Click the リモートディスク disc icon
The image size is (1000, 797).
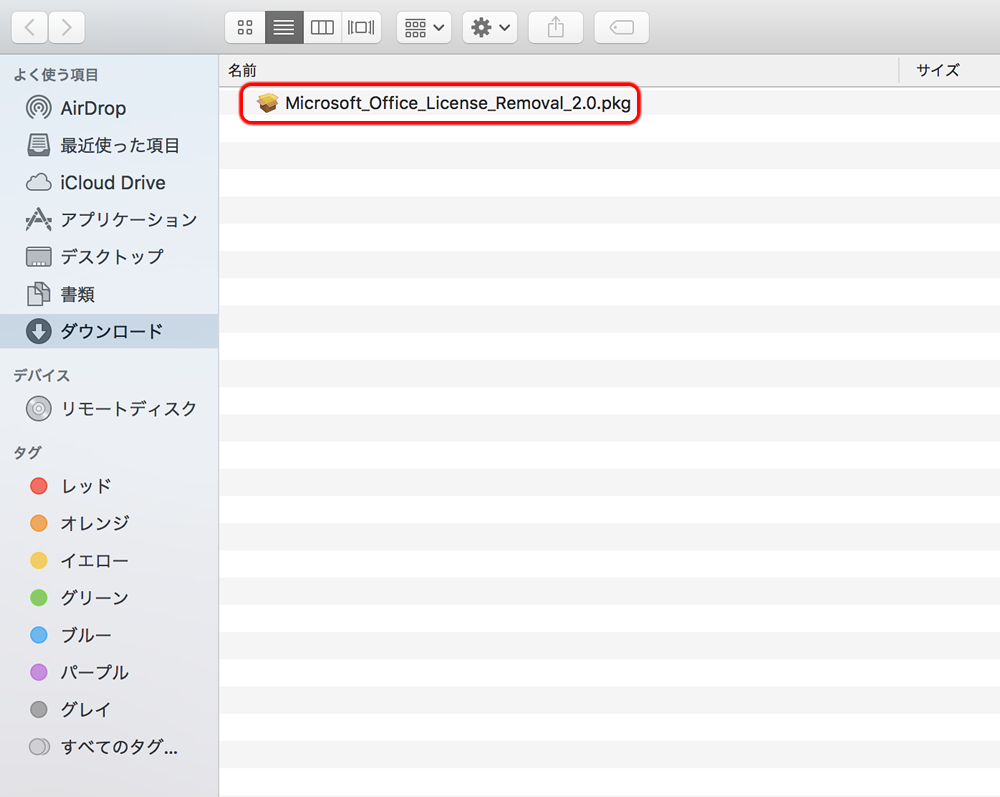39,409
